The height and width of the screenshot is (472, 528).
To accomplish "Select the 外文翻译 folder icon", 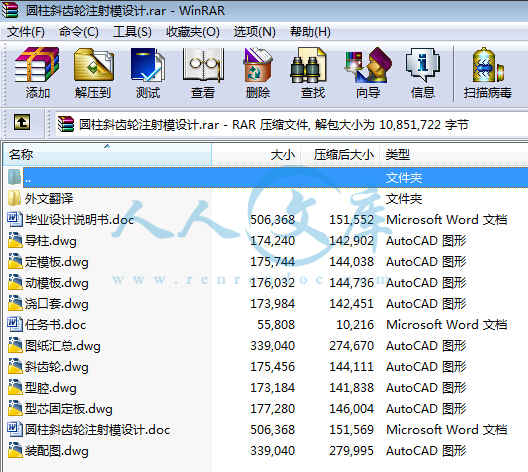I will (14, 198).
